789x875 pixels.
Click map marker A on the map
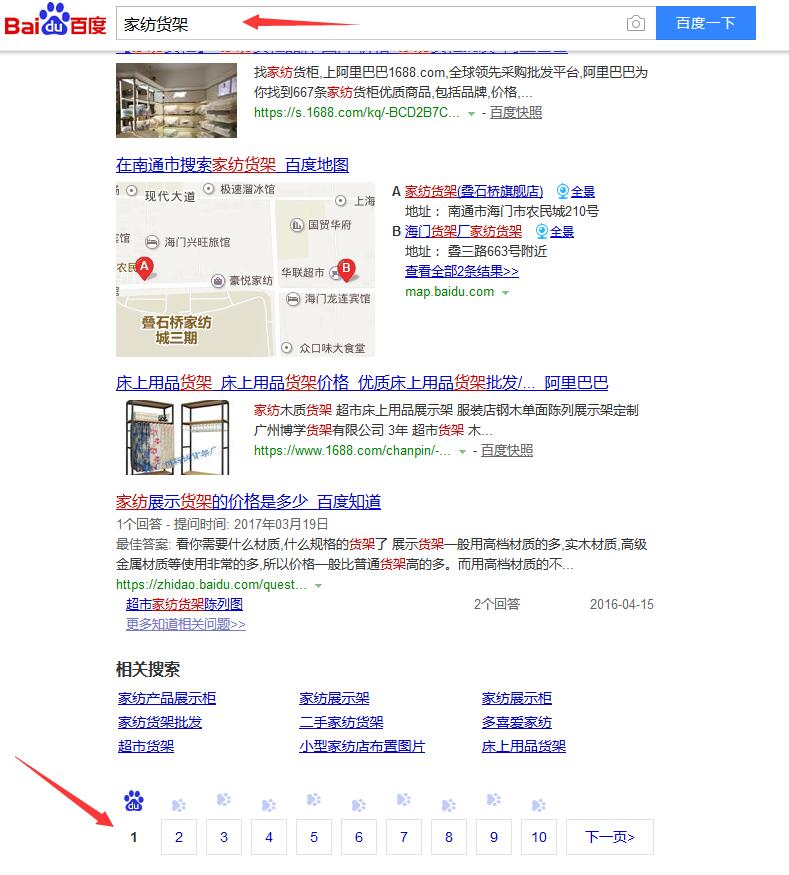coord(145,268)
